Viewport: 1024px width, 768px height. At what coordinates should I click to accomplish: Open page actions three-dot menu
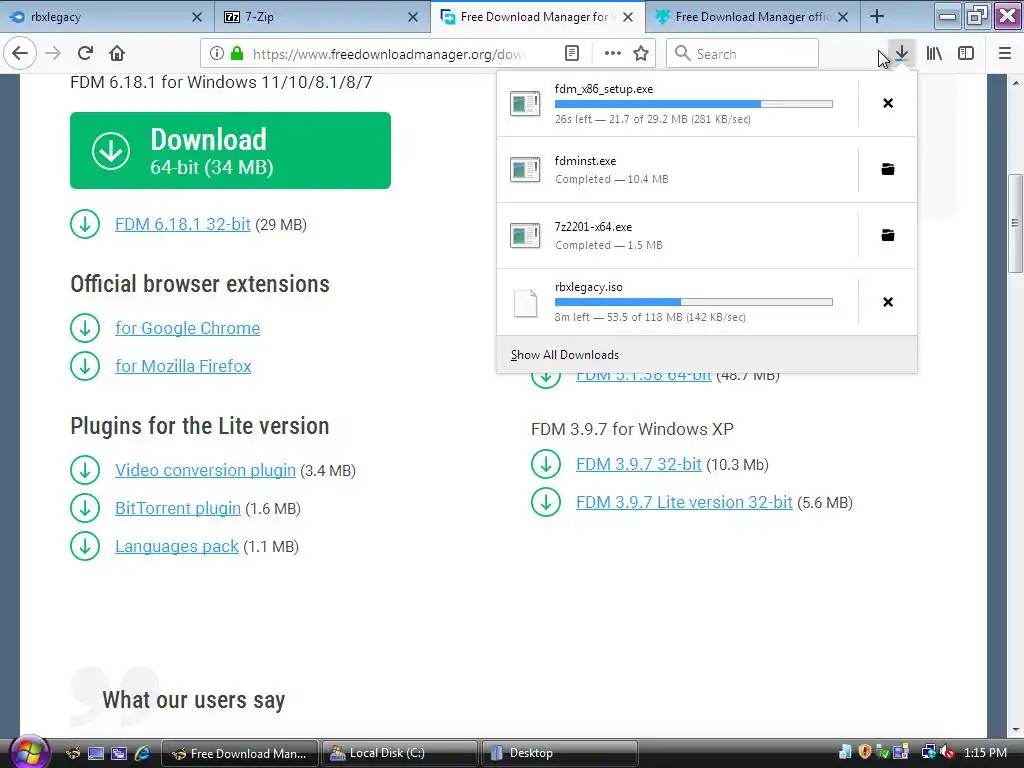click(613, 54)
